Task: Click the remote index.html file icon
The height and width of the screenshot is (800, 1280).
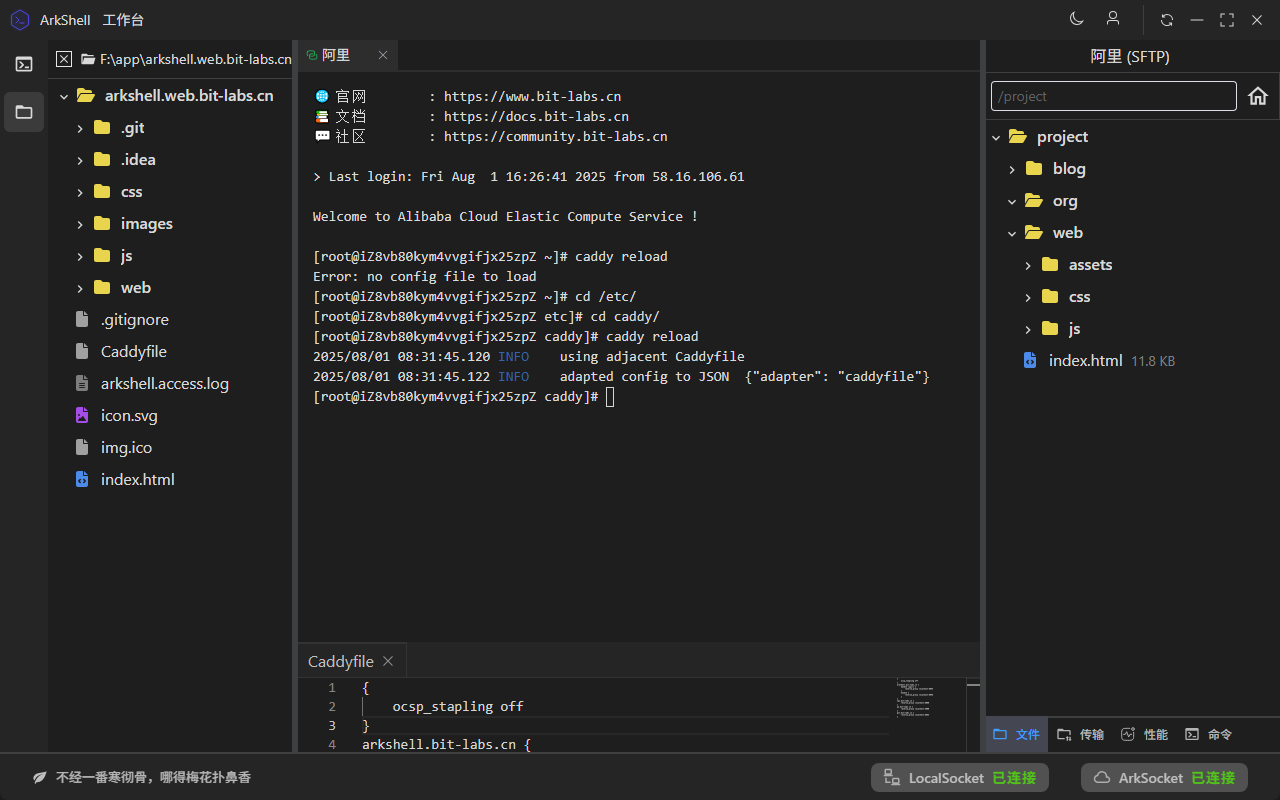Action: click(1030, 361)
